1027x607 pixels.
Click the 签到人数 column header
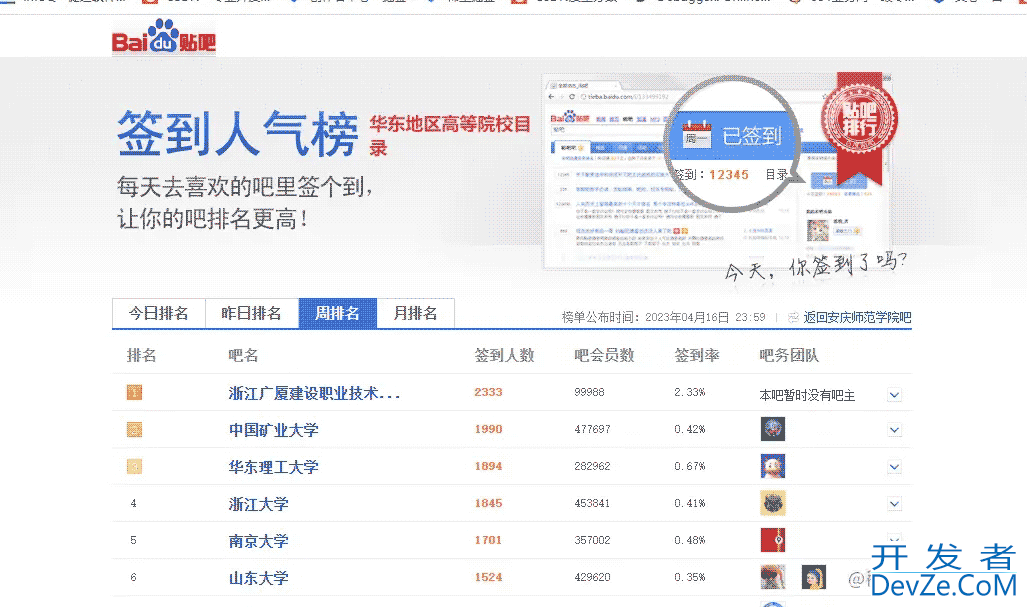[504, 356]
